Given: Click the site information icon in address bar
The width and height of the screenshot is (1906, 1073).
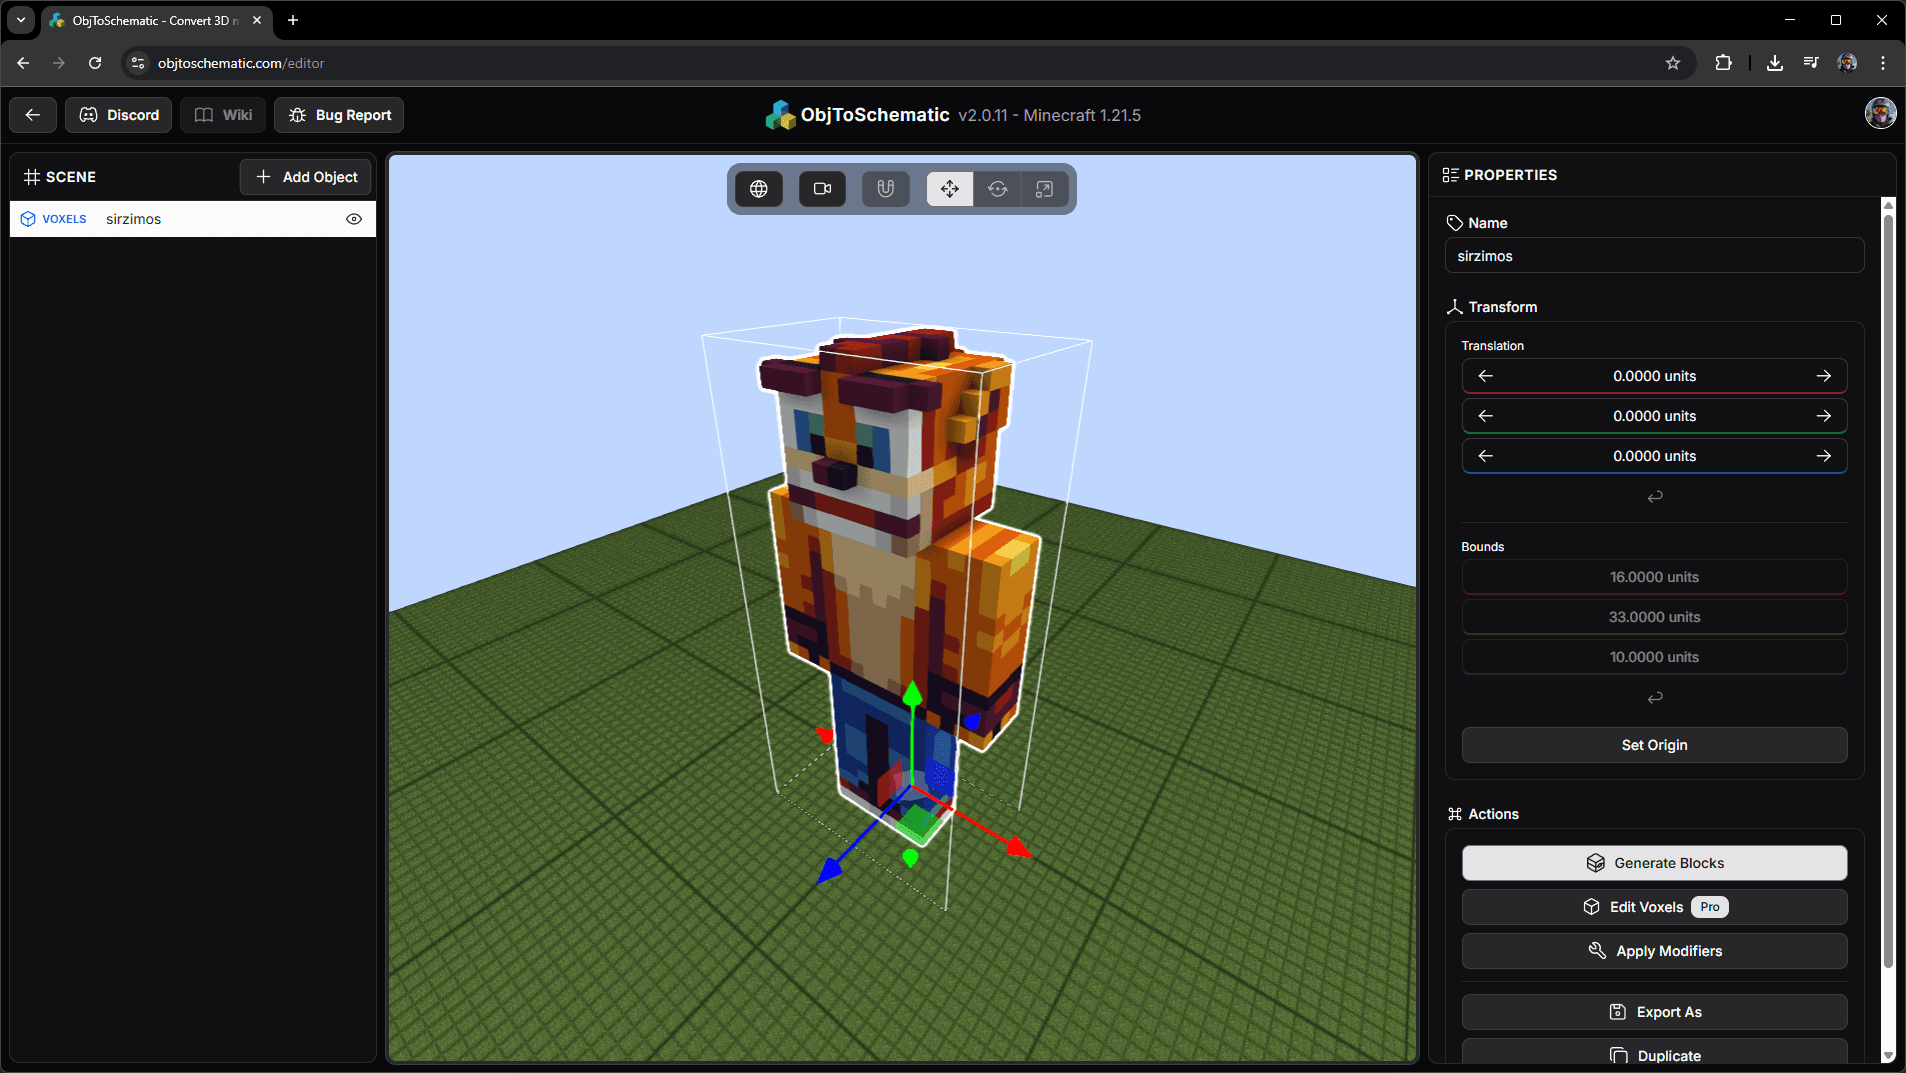Looking at the screenshot, I should (x=138, y=63).
